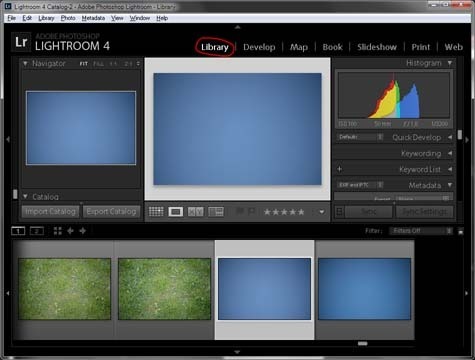Select last blue filmstrip thumbnail
This screenshot has height=360, width=475.
pyautogui.click(x=364, y=289)
